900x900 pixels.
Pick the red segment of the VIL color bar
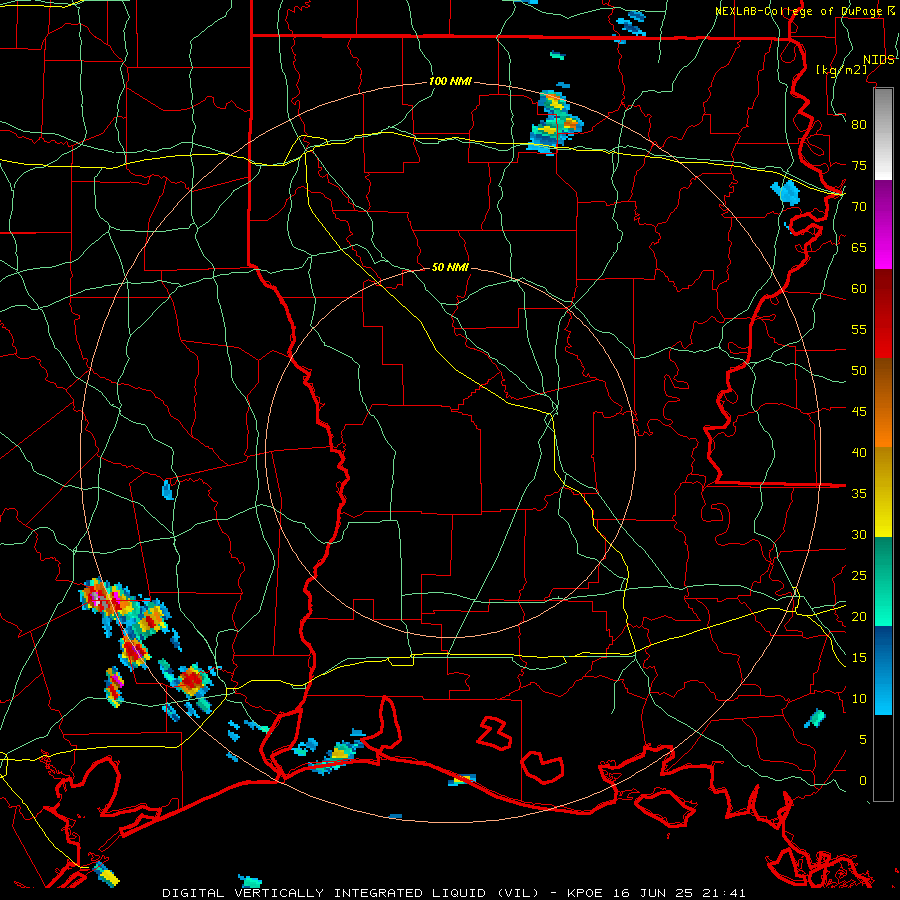pyautogui.click(x=883, y=314)
